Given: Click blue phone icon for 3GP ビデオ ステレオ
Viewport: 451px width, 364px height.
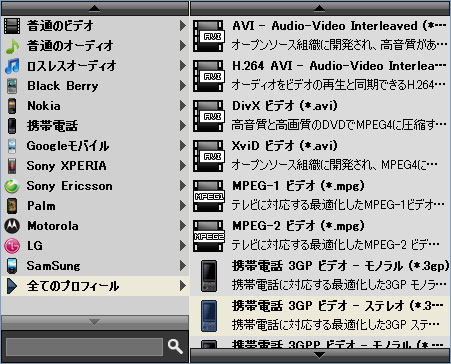Looking at the screenshot, I should [x=209, y=316].
